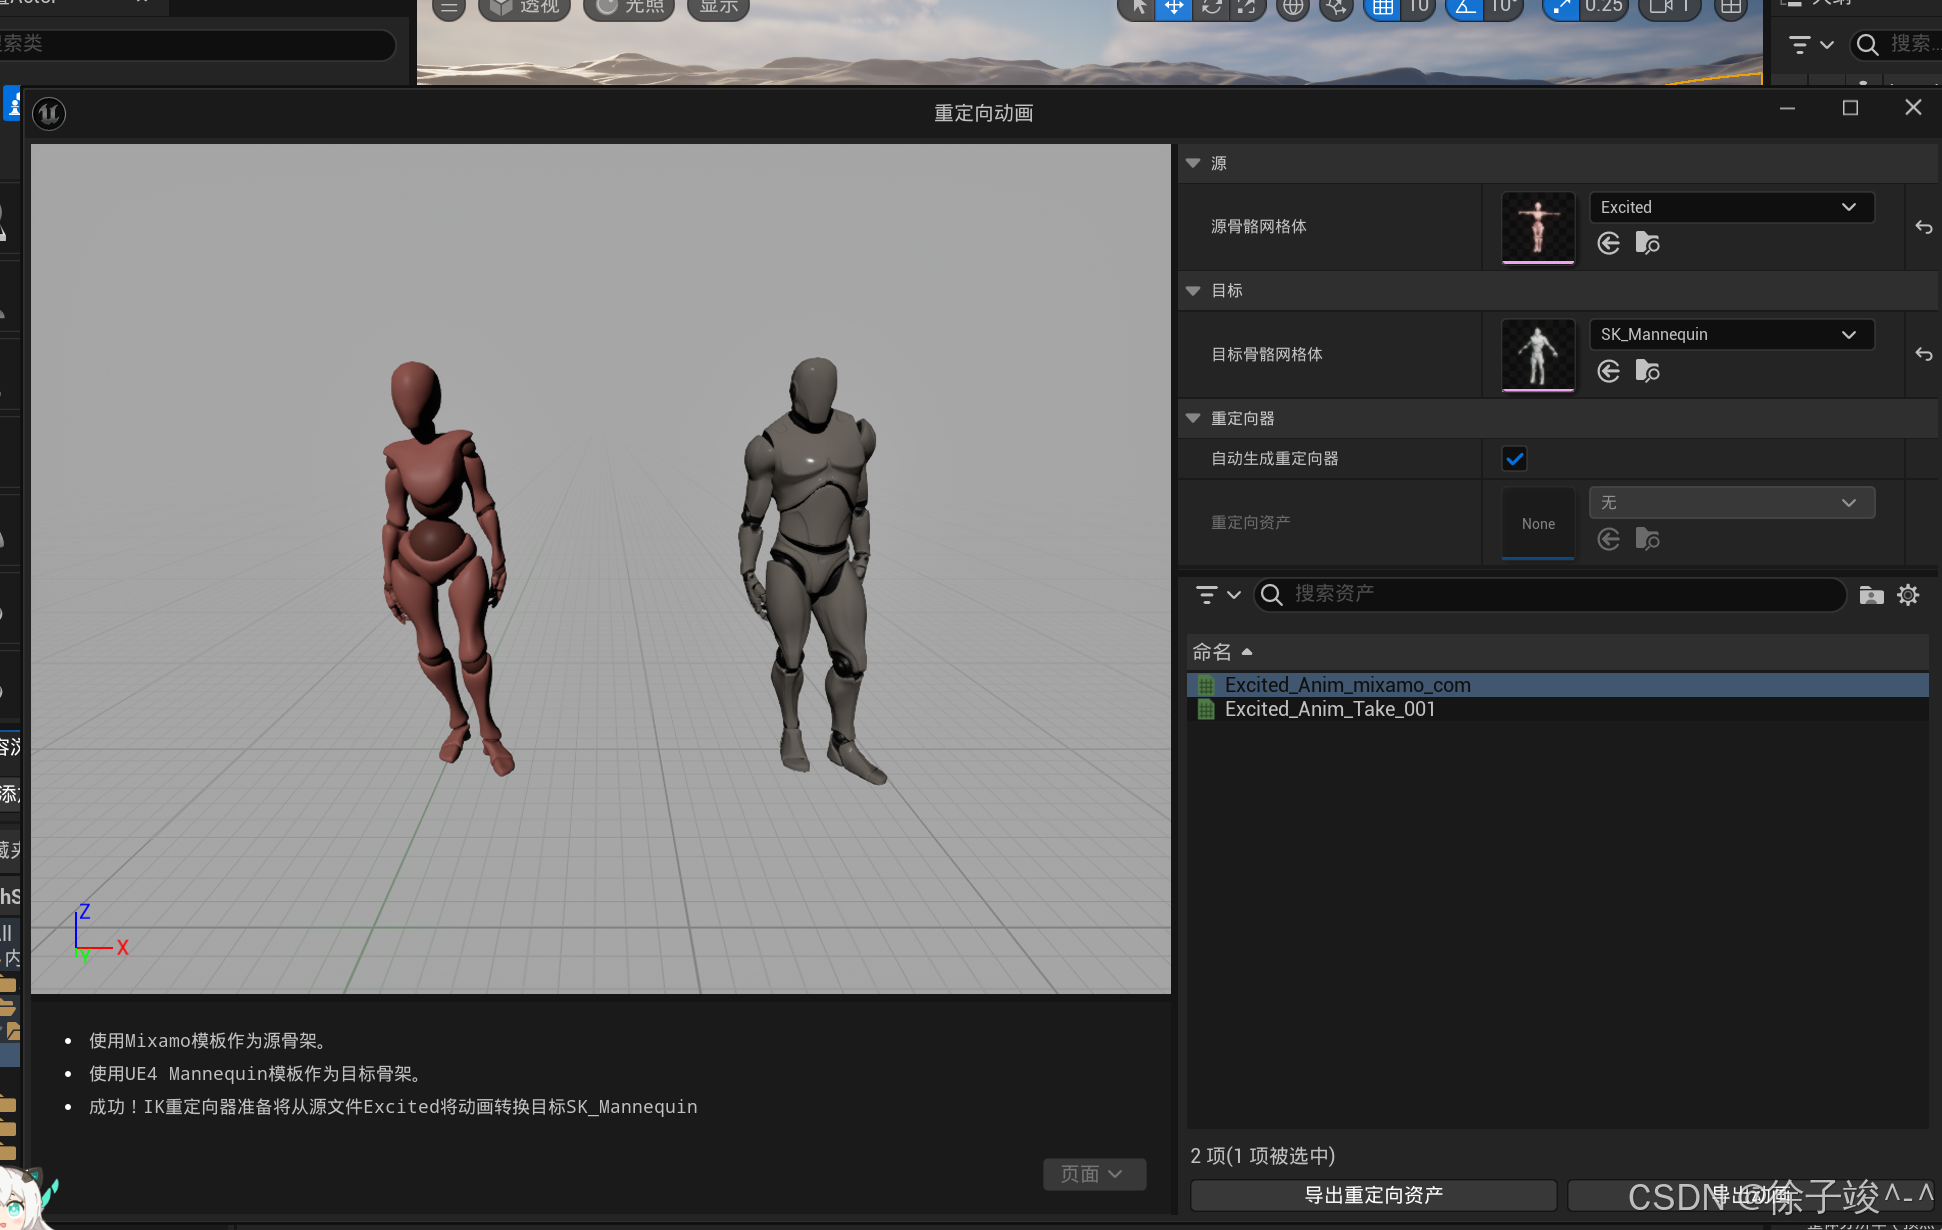This screenshot has width=1942, height=1230.
Task: Click use-selected-asset arrow under SK_Mannequin
Action: point(1608,371)
